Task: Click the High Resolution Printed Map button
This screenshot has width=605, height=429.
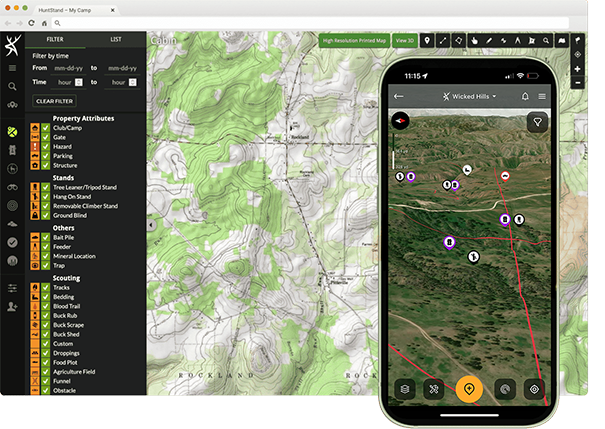Action: click(x=354, y=41)
